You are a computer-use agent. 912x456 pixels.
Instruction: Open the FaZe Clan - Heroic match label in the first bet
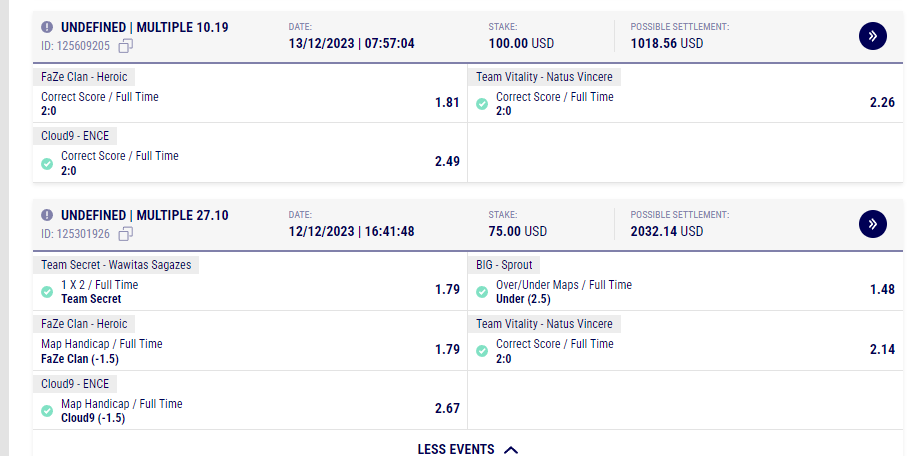coord(84,76)
